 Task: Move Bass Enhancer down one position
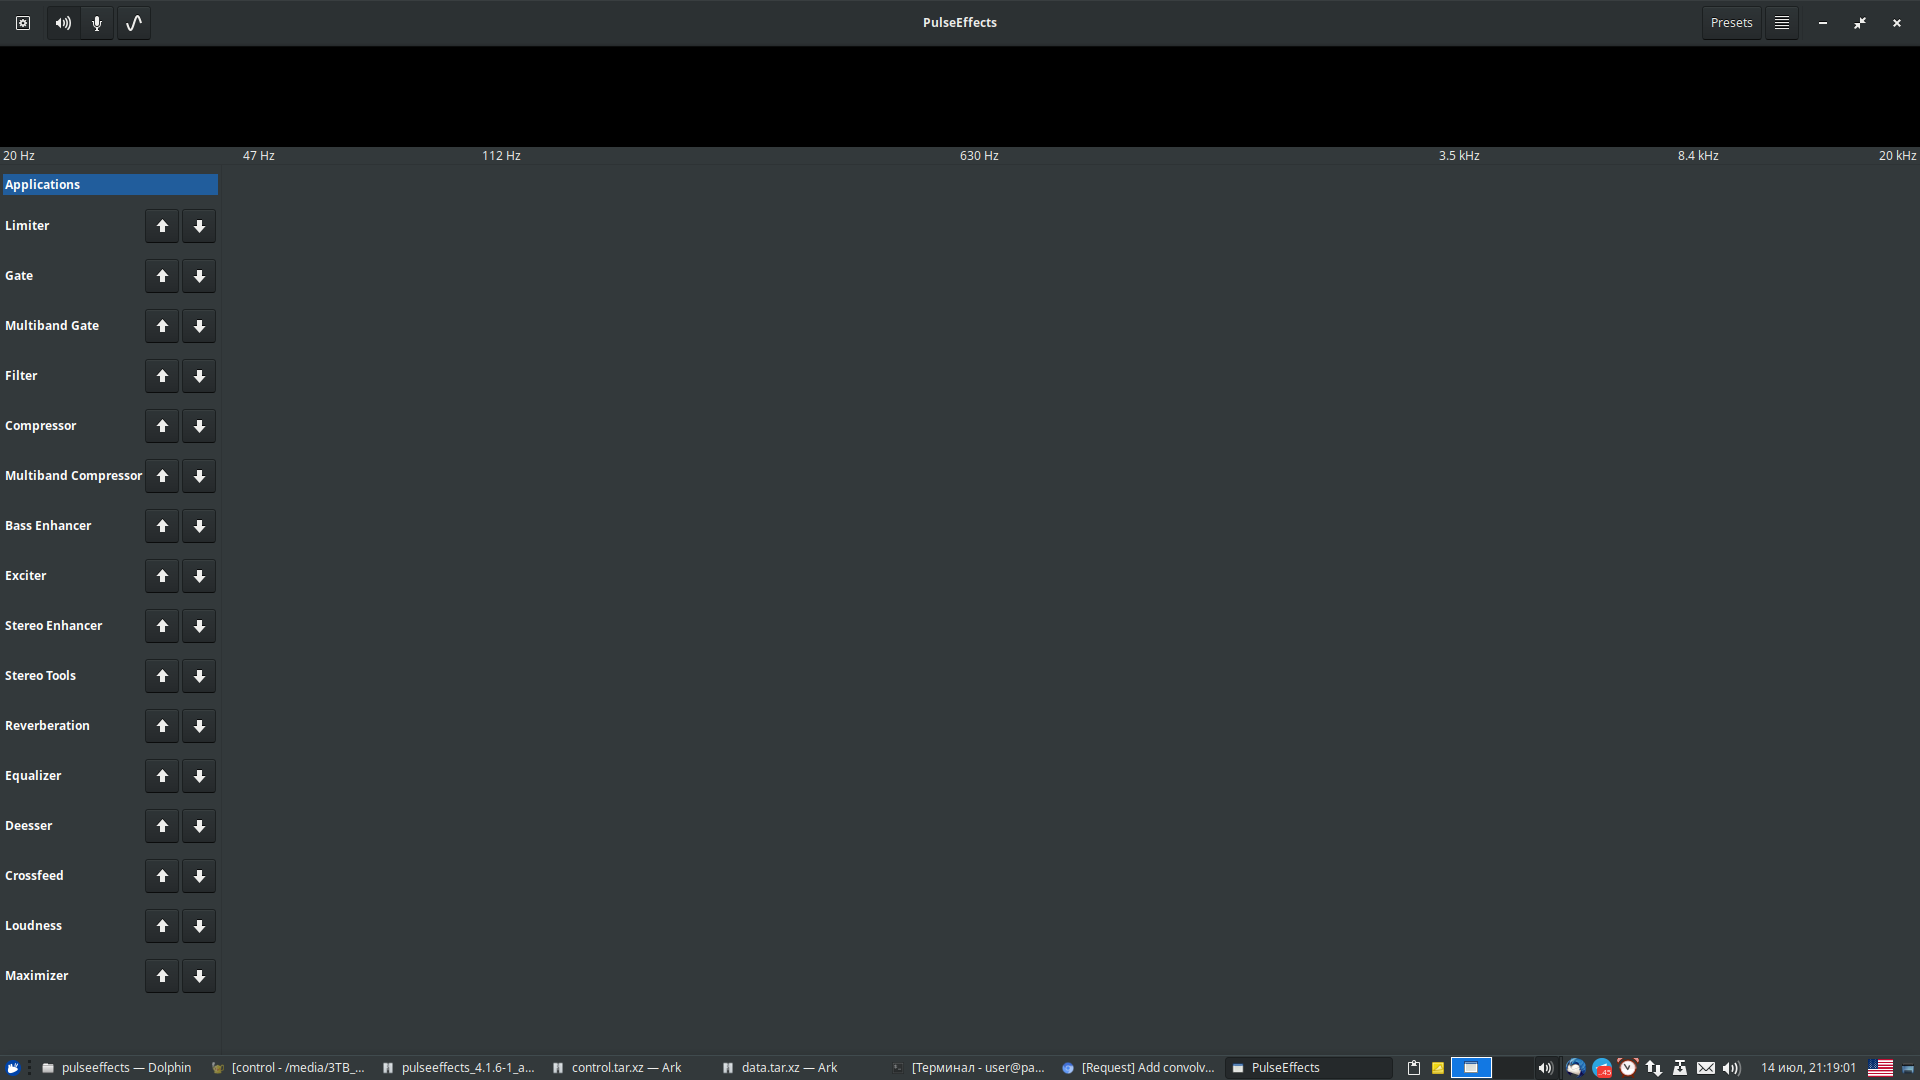coord(199,526)
